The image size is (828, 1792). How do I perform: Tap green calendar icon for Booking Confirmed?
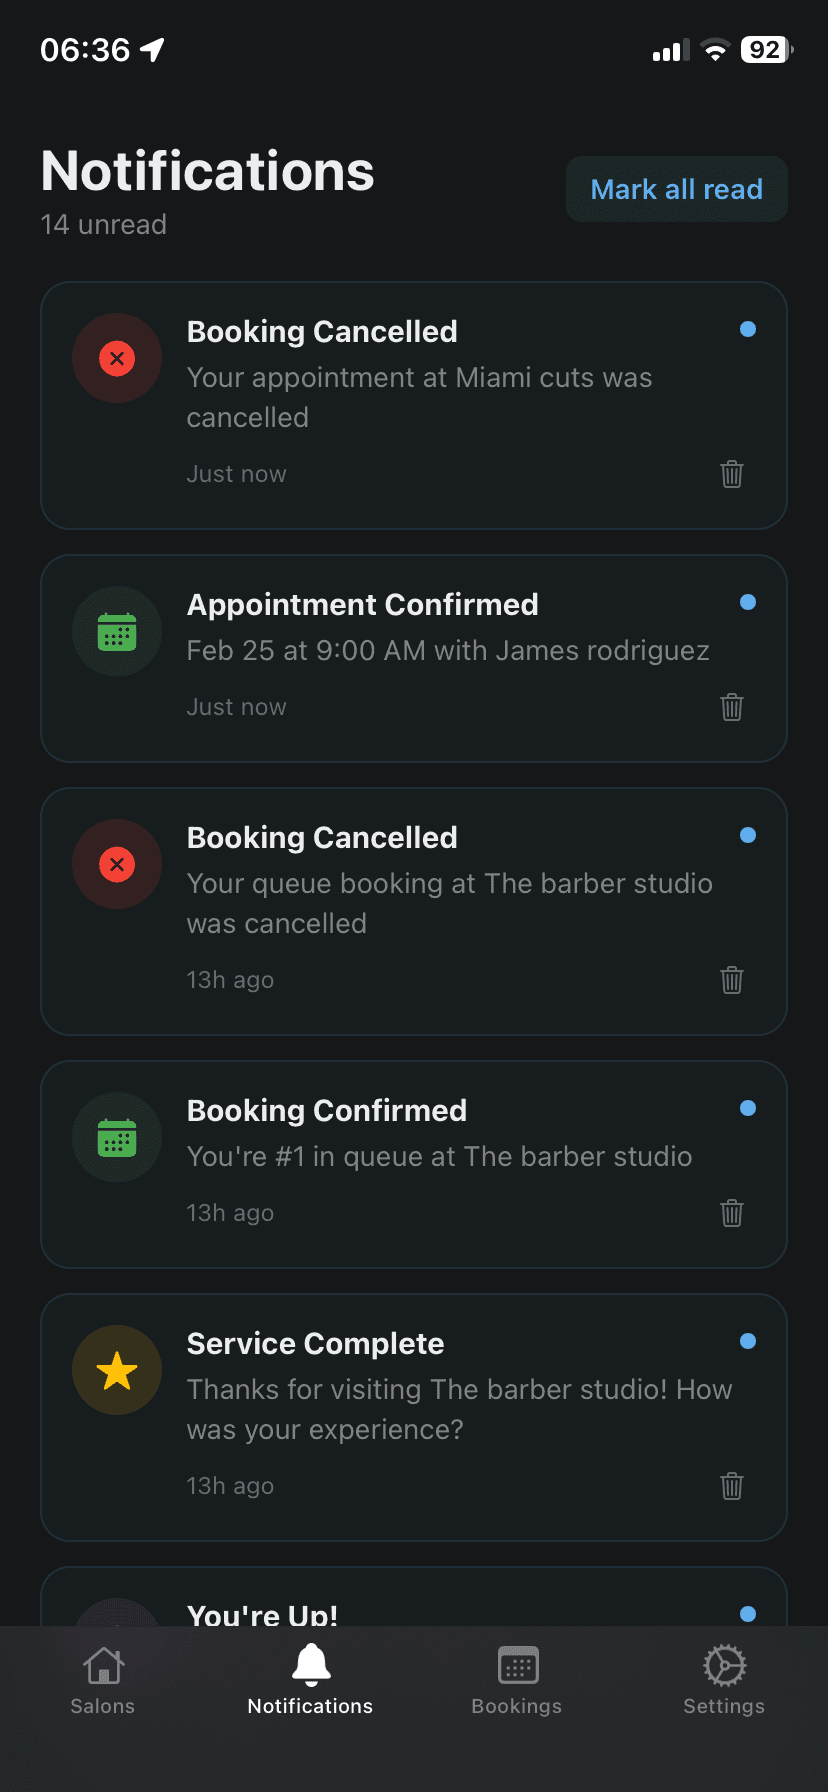117,1137
